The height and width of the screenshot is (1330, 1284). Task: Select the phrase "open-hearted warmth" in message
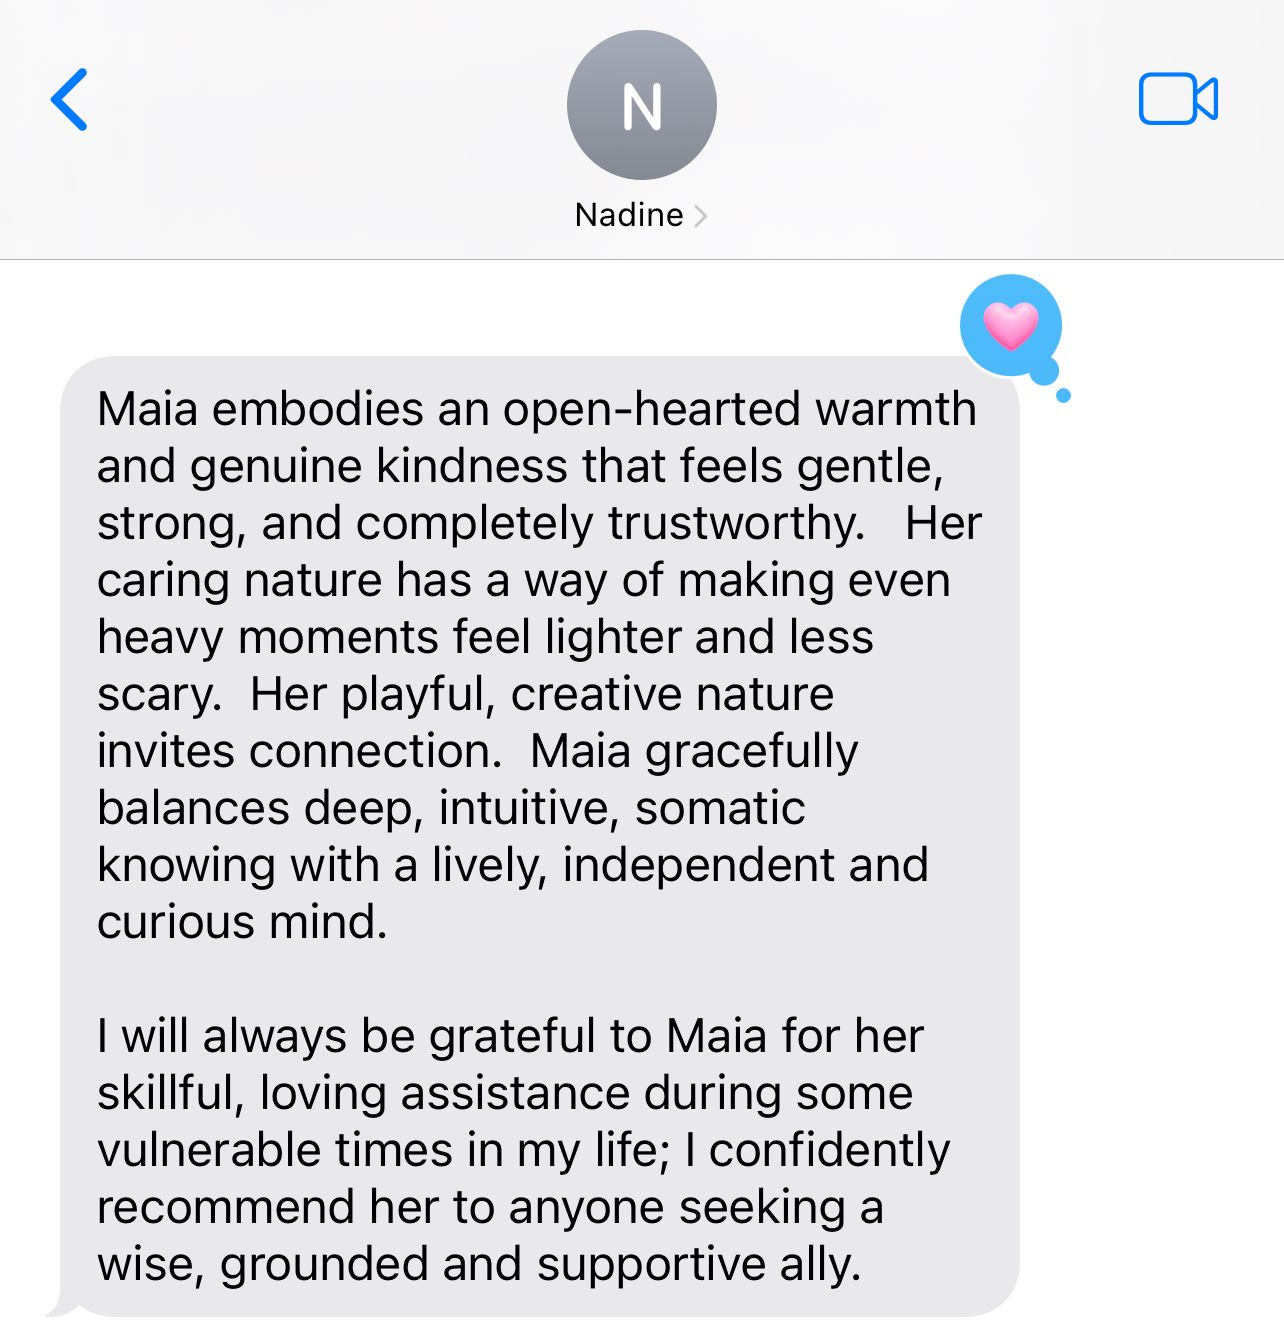pos(739,409)
